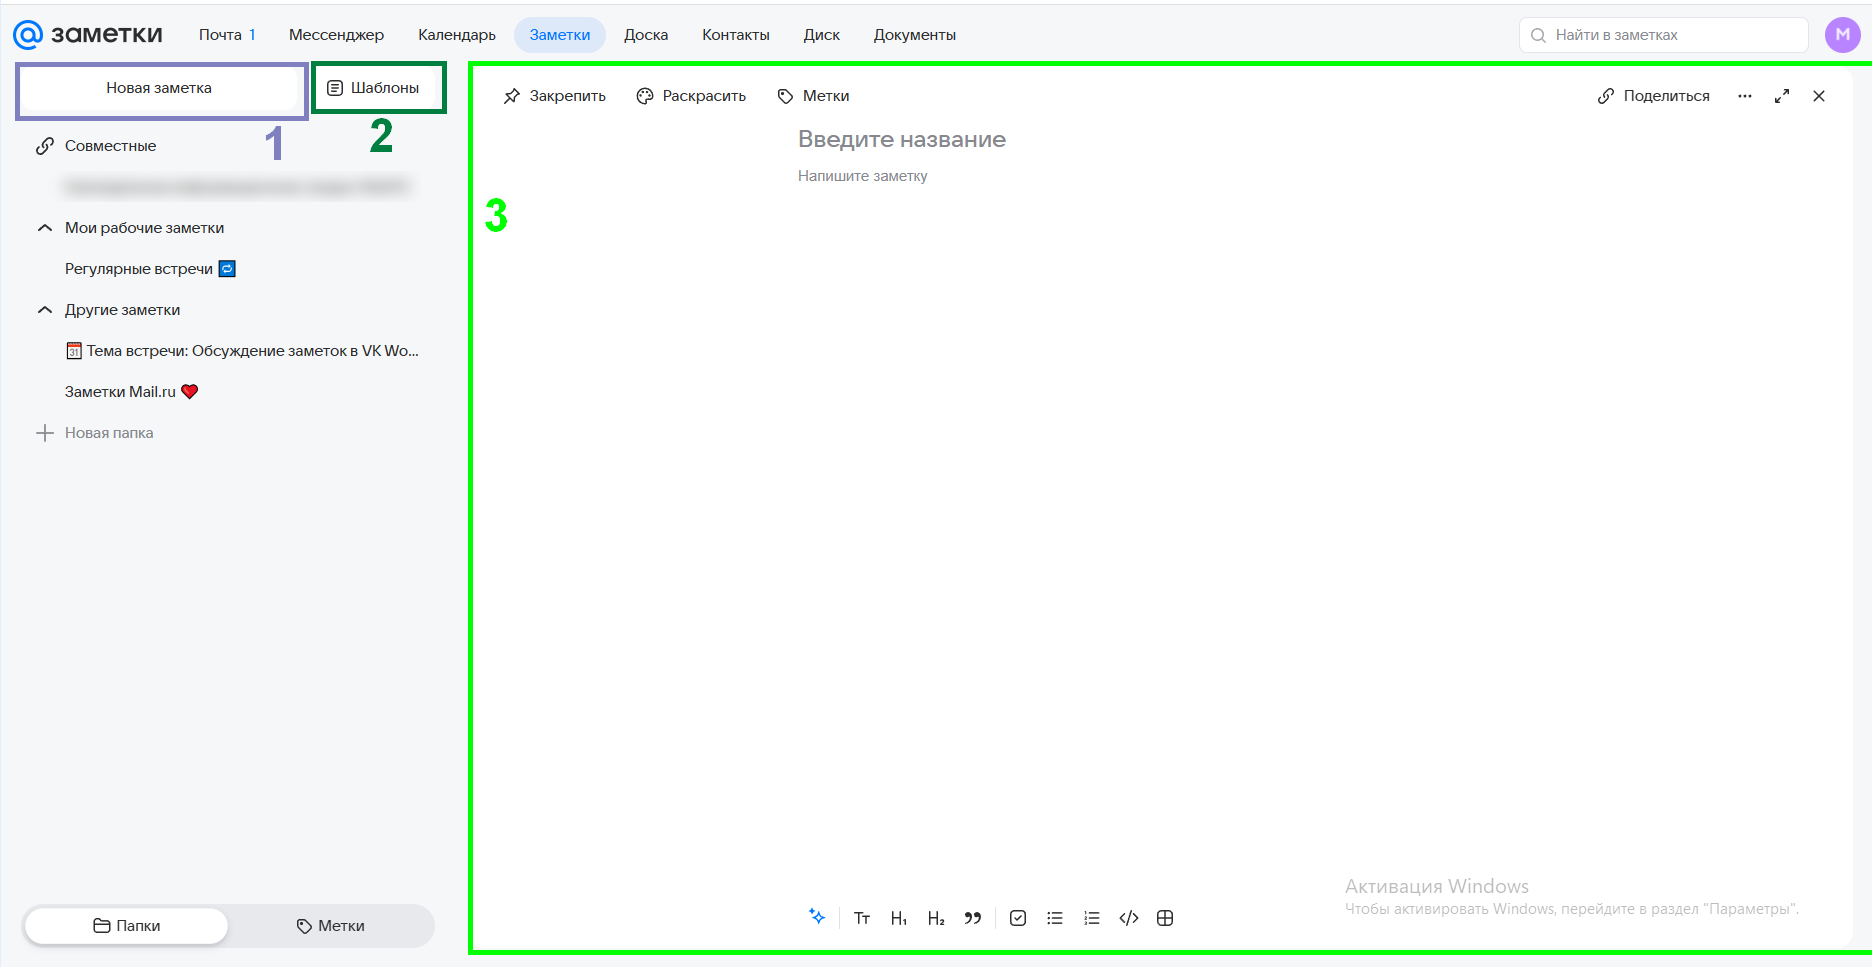Insert a checklist item

click(1018, 918)
